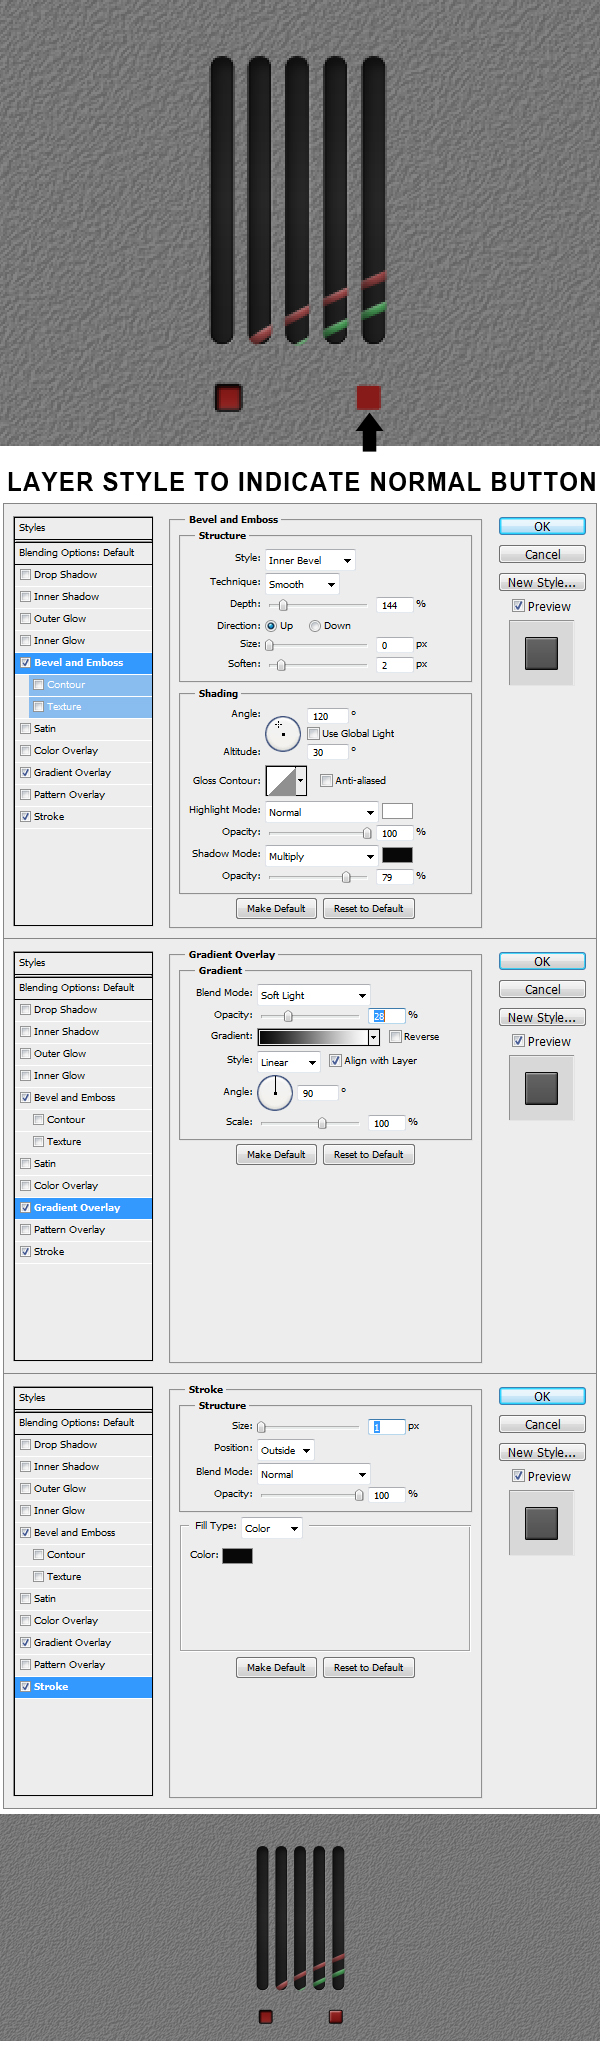
Task: Open the Gloss Contour thumbnail editor
Action: [281, 781]
